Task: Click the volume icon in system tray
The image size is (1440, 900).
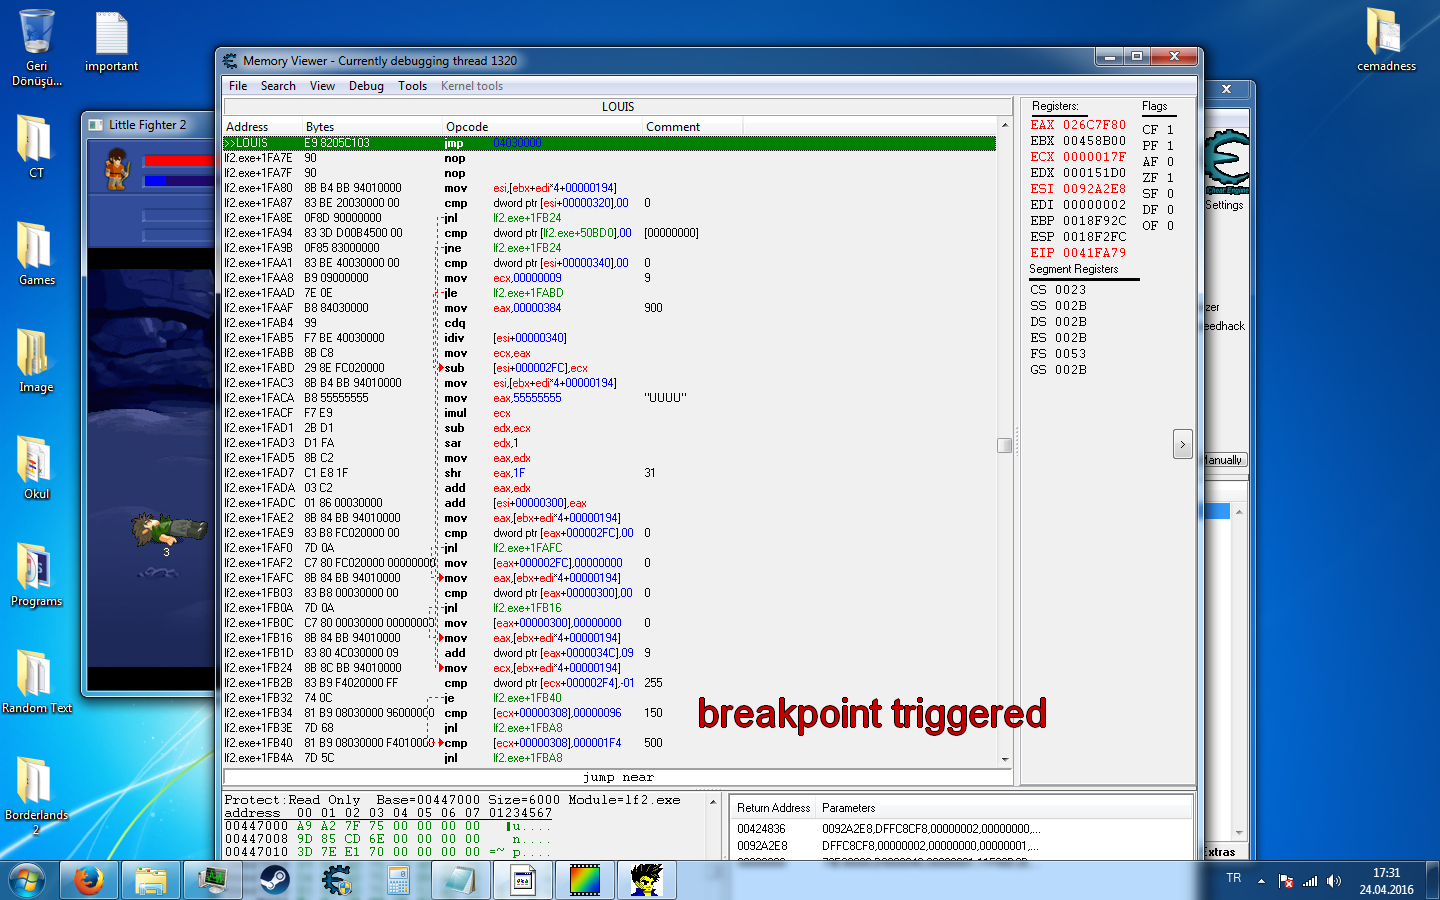Action: [1333, 881]
